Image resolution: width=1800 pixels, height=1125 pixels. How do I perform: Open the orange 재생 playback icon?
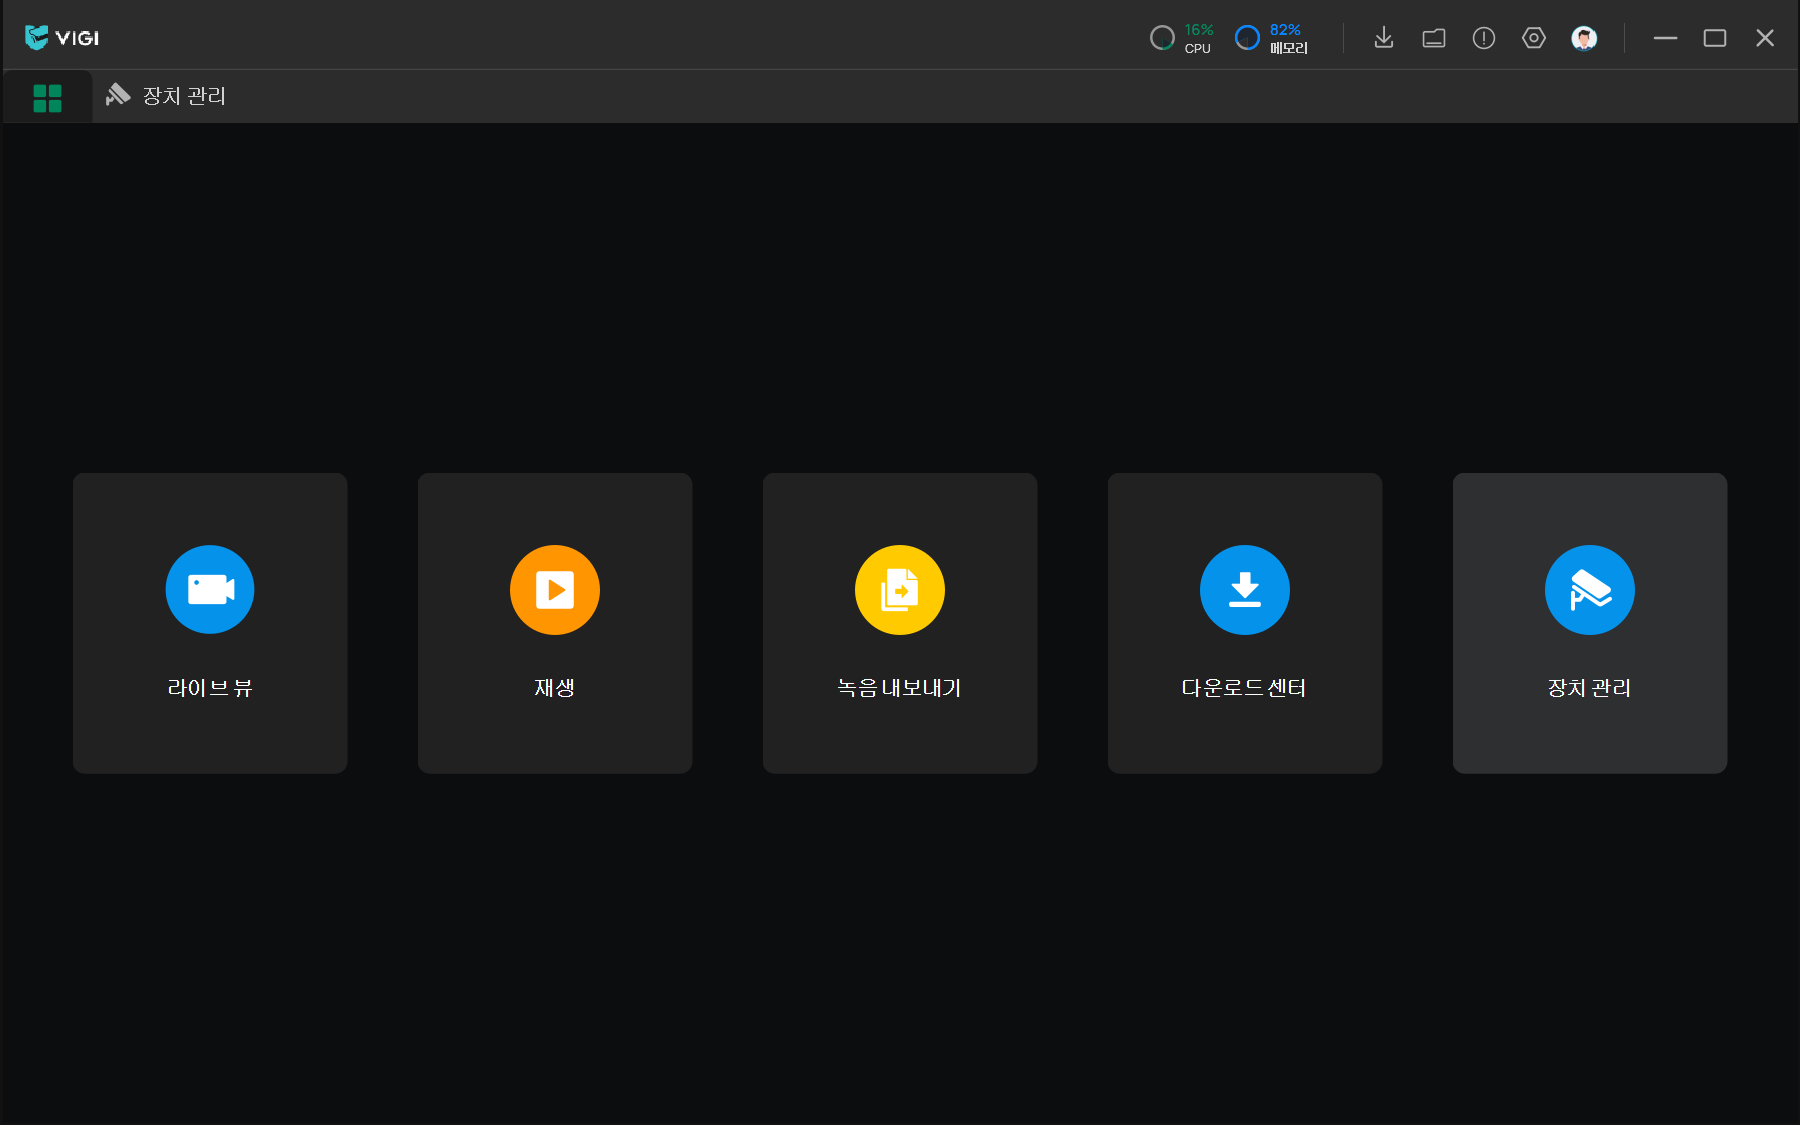[555, 589]
